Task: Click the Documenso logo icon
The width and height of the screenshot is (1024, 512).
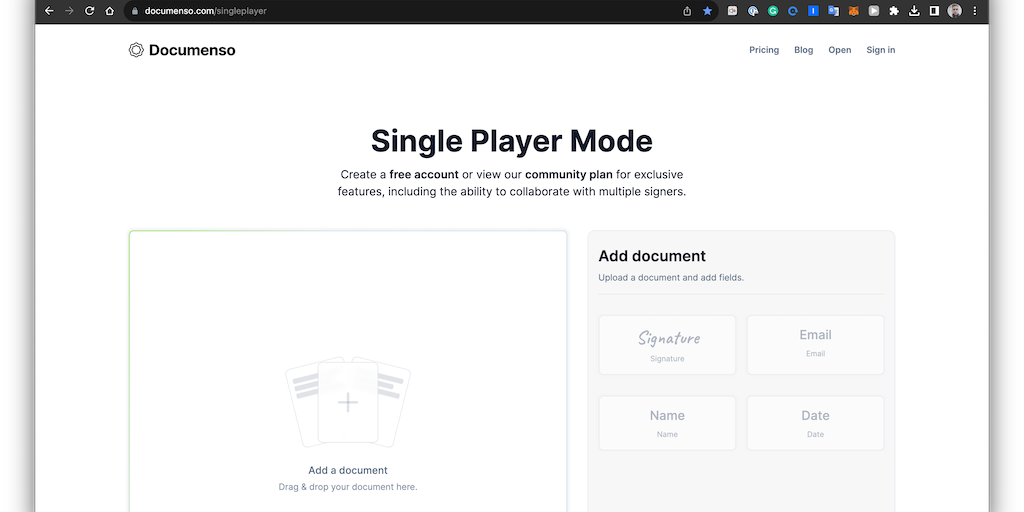Action: pos(136,50)
